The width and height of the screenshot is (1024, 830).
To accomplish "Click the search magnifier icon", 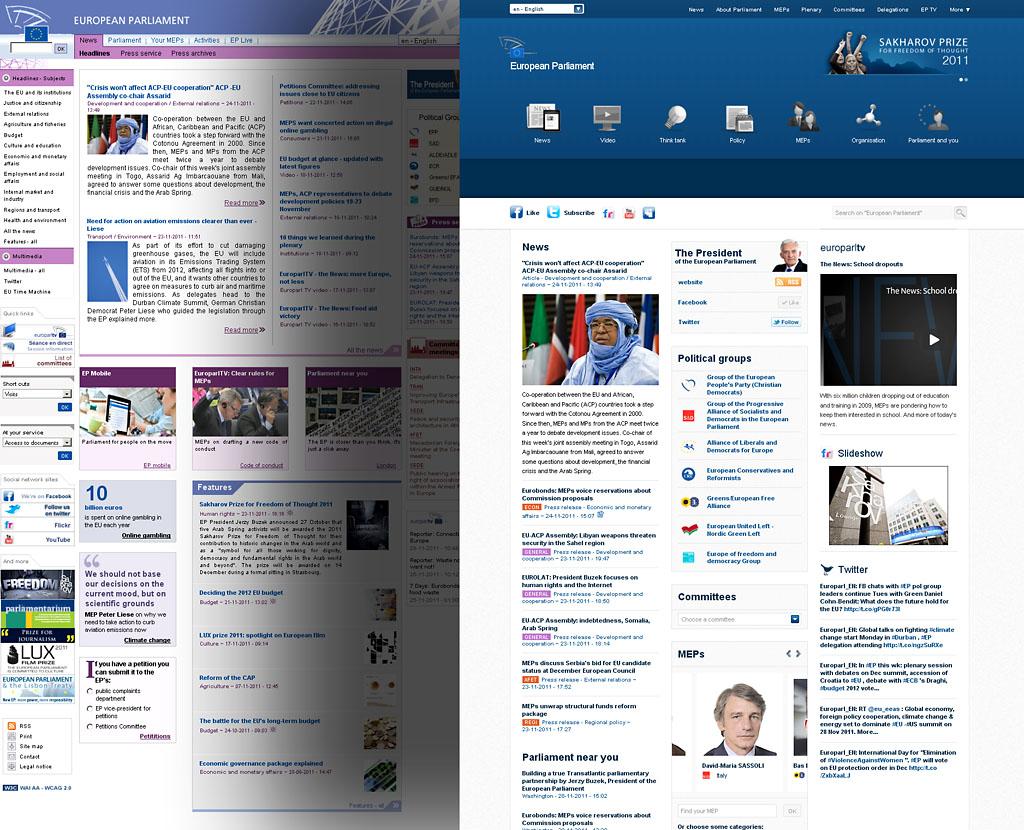I will tap(960, 213).
